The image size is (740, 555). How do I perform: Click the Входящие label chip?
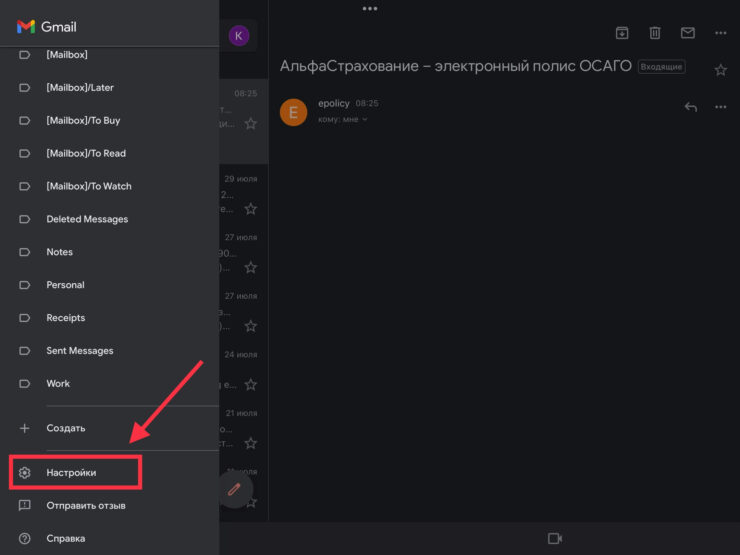click(662, 67)
